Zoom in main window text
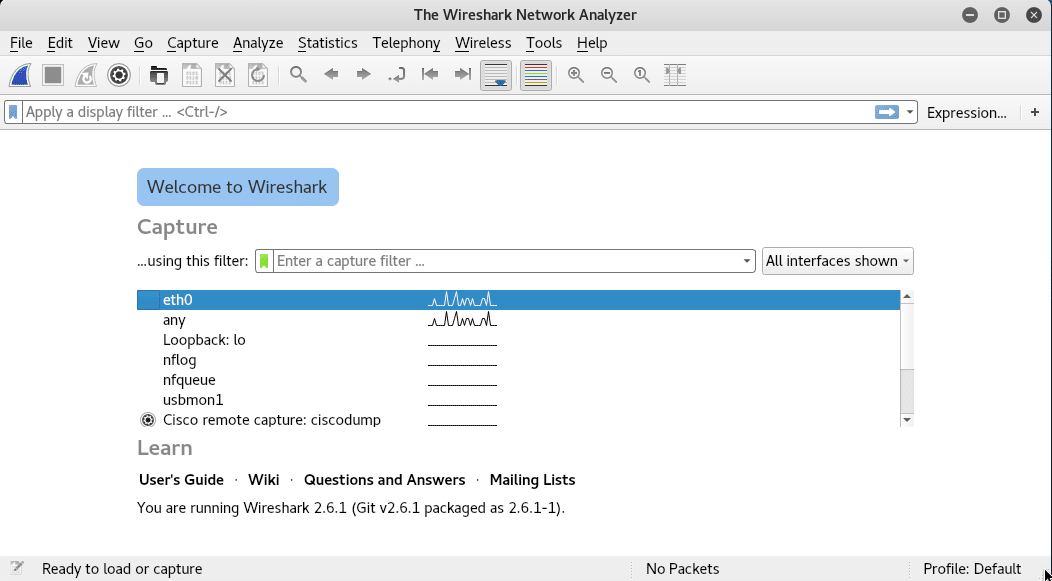This screenshot has height=581, width=1052. tap(576, 74)
